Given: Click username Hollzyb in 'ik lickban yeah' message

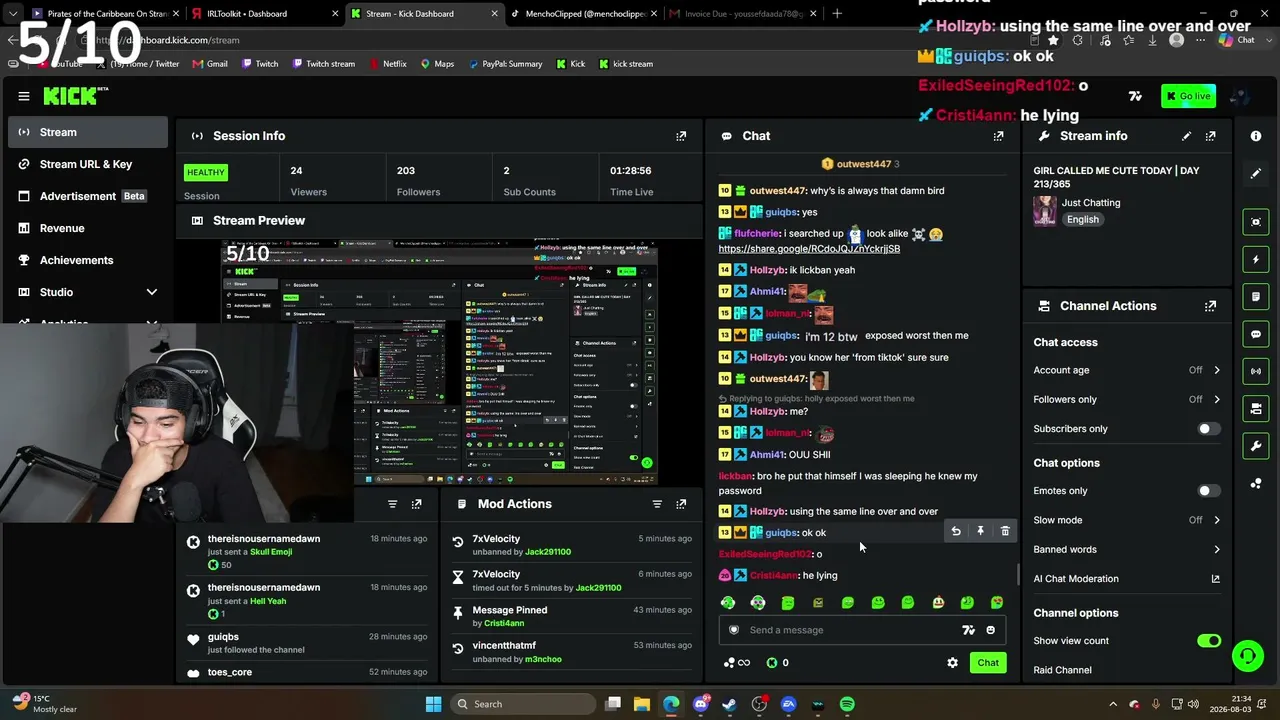Looking at the screenshot, I should click(768, 270).
